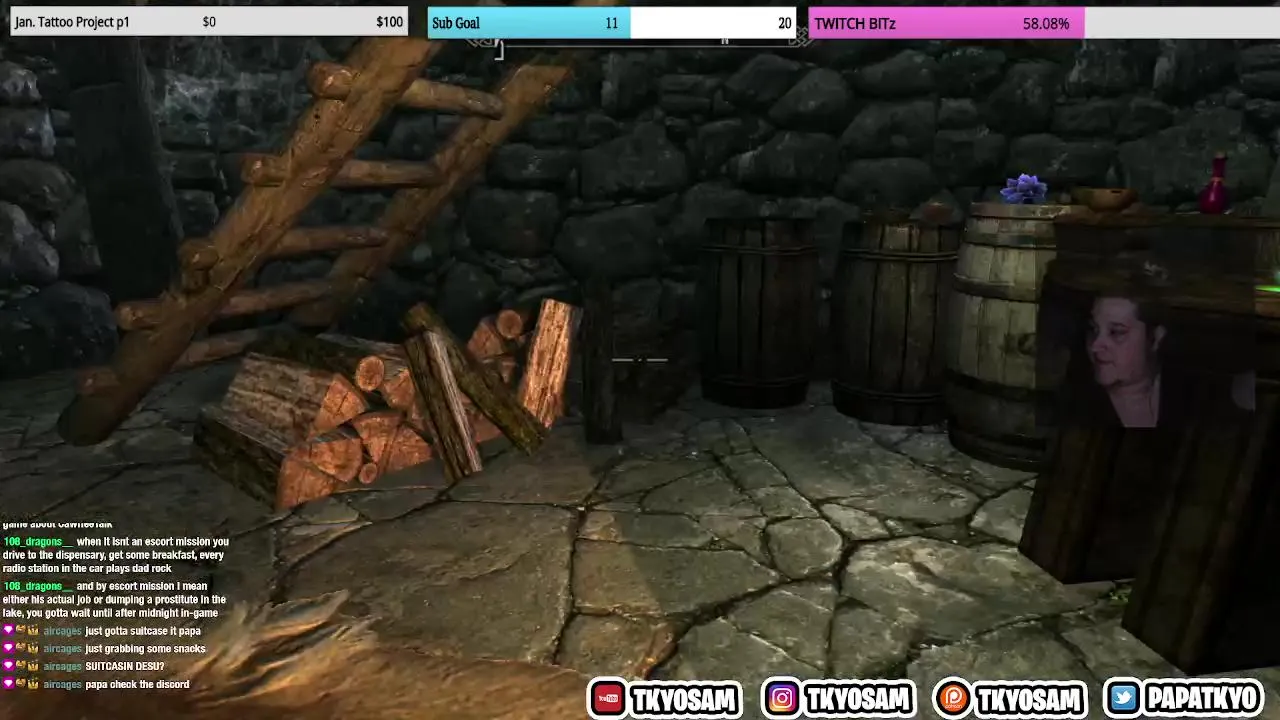Click the '58.08%' bits percentage
Image resolution: width=1280 pixels, height=720 pixels.
tap(1046, 23)
